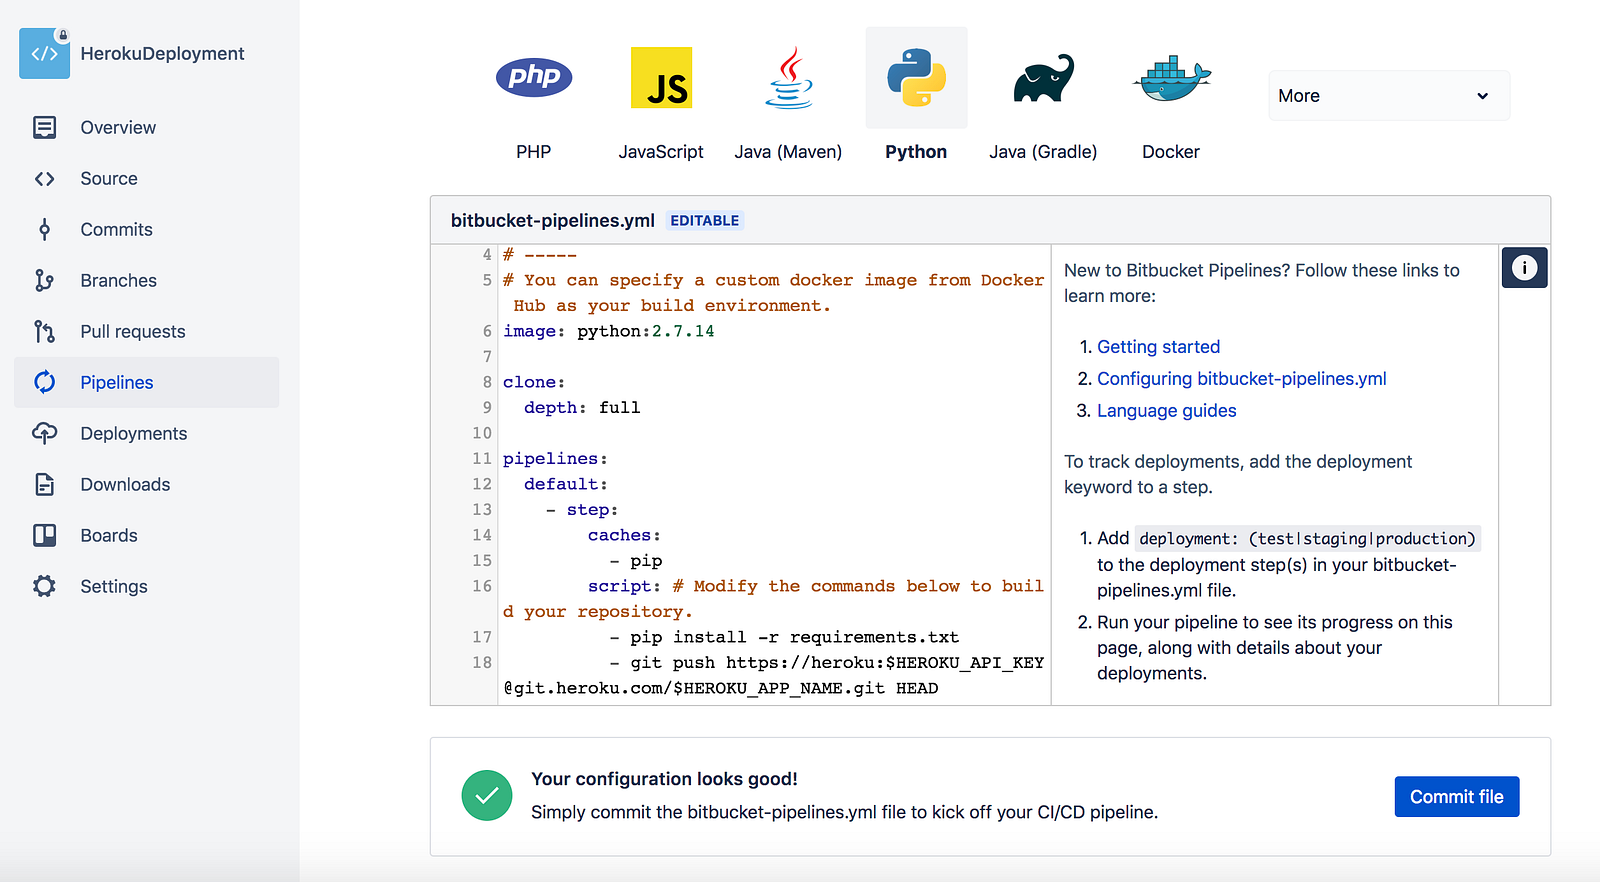Navigate to Branches in the sidebar
The height and width of the screenshot is (882, 1600).
146,281
